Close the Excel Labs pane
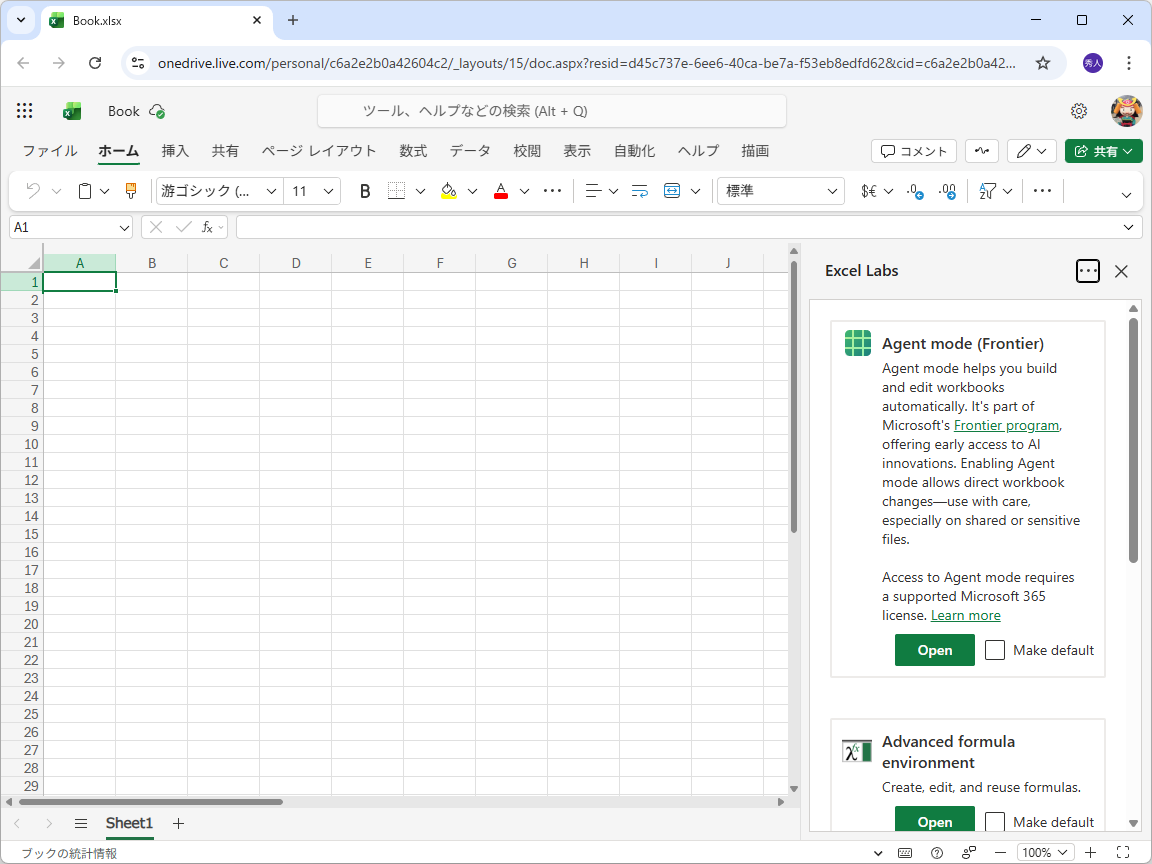This screenshot has width=1152, height=864. tap(1121, 271)
